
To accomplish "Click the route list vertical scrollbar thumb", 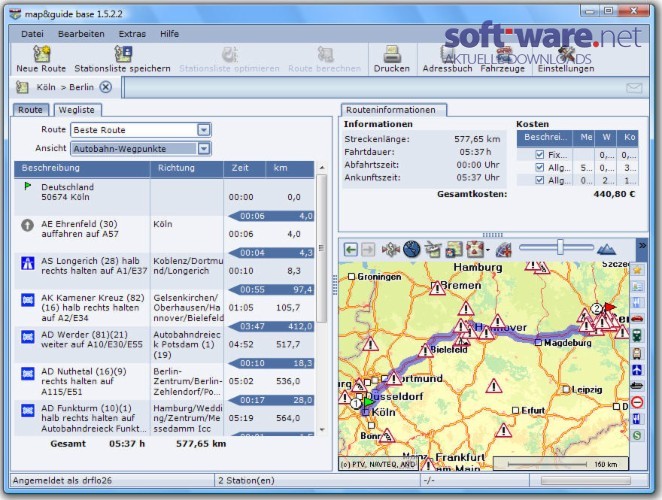I will [x=321, y=248].
